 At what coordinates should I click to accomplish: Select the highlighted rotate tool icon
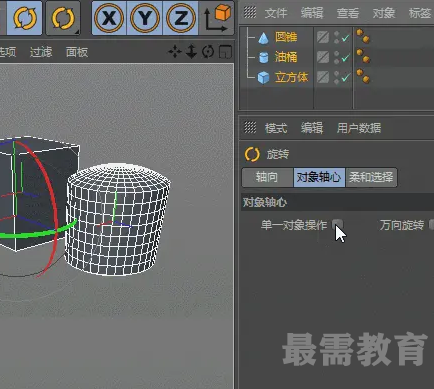click(25, 18)
